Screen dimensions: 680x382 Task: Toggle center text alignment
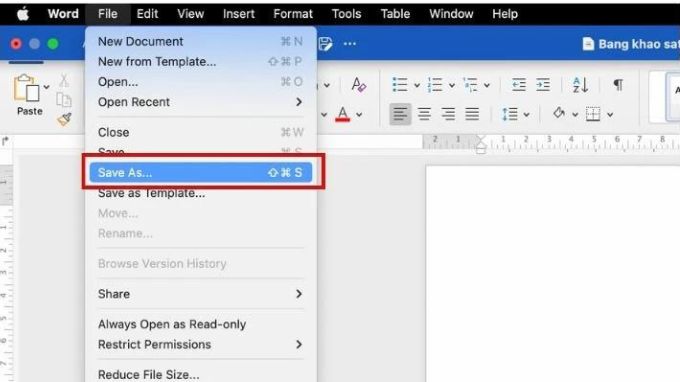click(x=424, y=114)
